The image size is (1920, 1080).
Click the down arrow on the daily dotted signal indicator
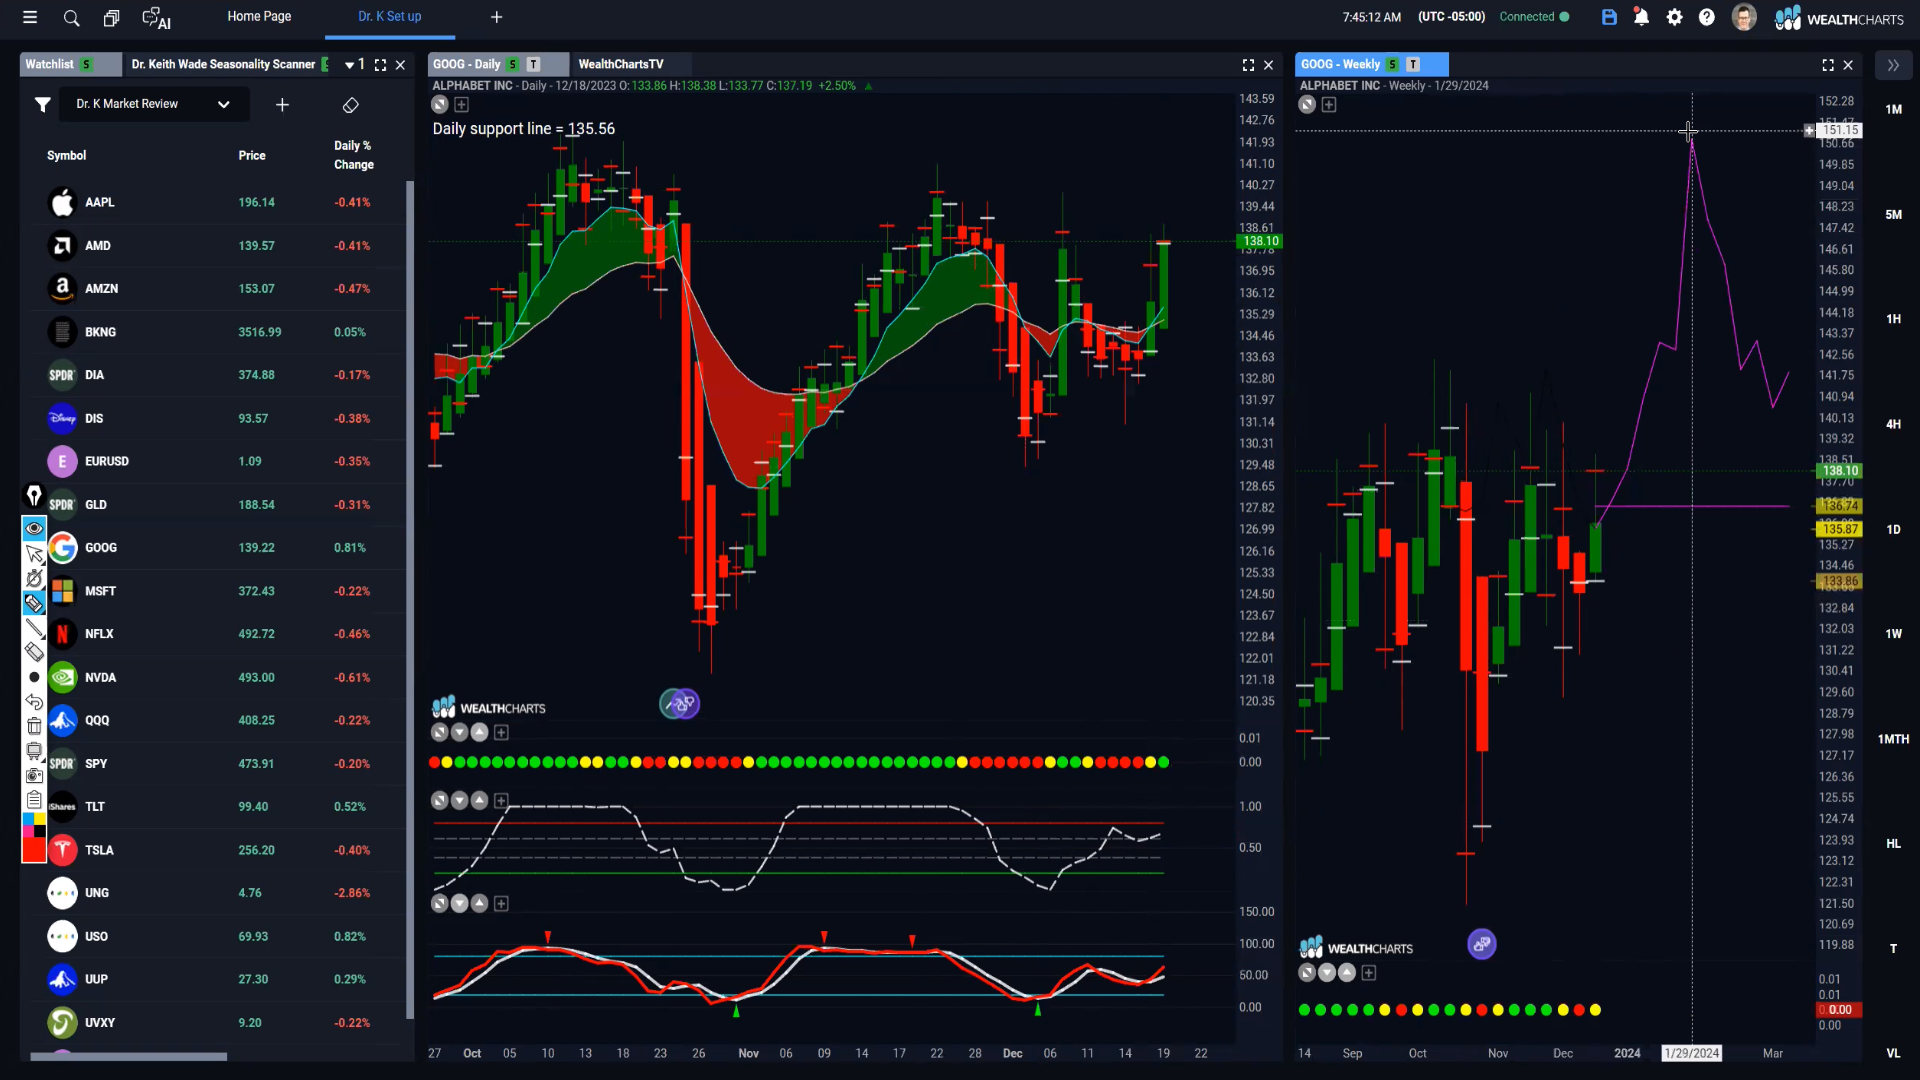click(459, 732)
